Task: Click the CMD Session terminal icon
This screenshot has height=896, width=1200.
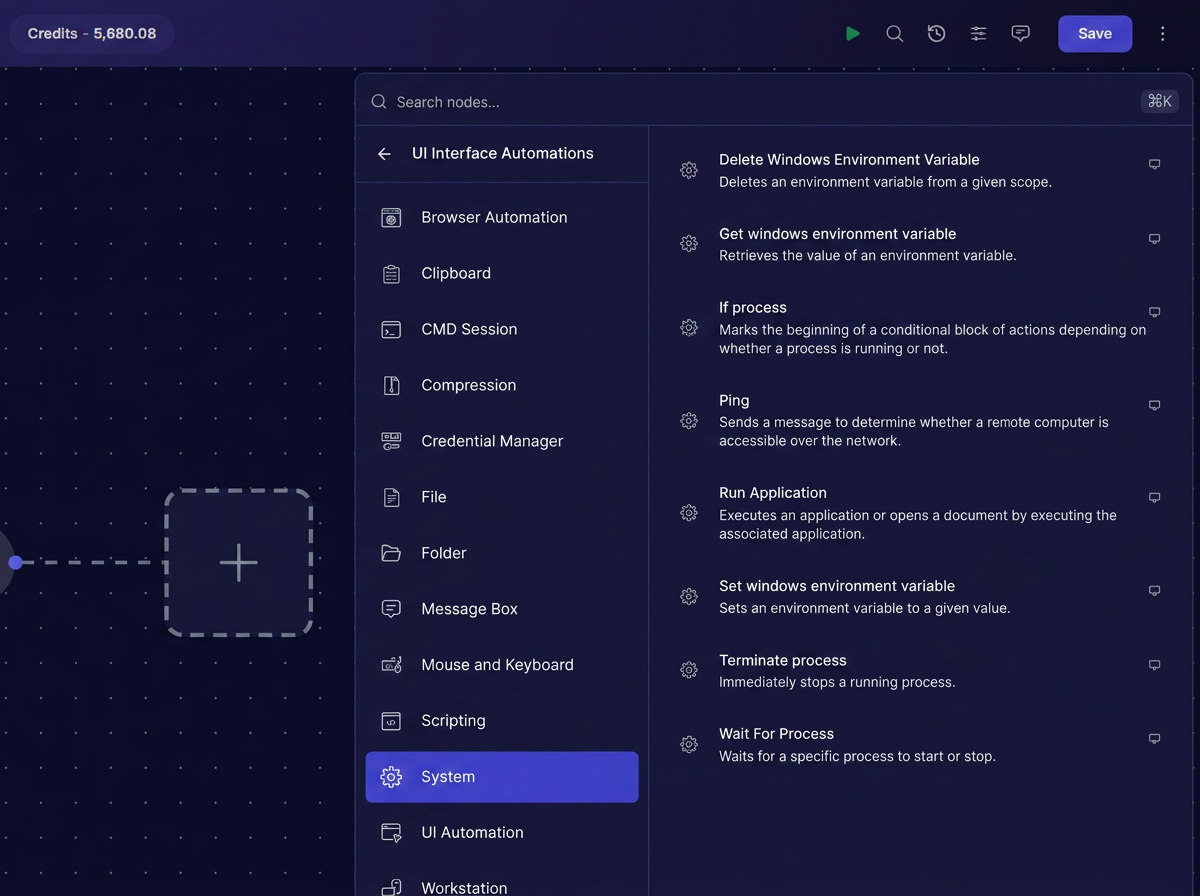Action: [391, 330]
